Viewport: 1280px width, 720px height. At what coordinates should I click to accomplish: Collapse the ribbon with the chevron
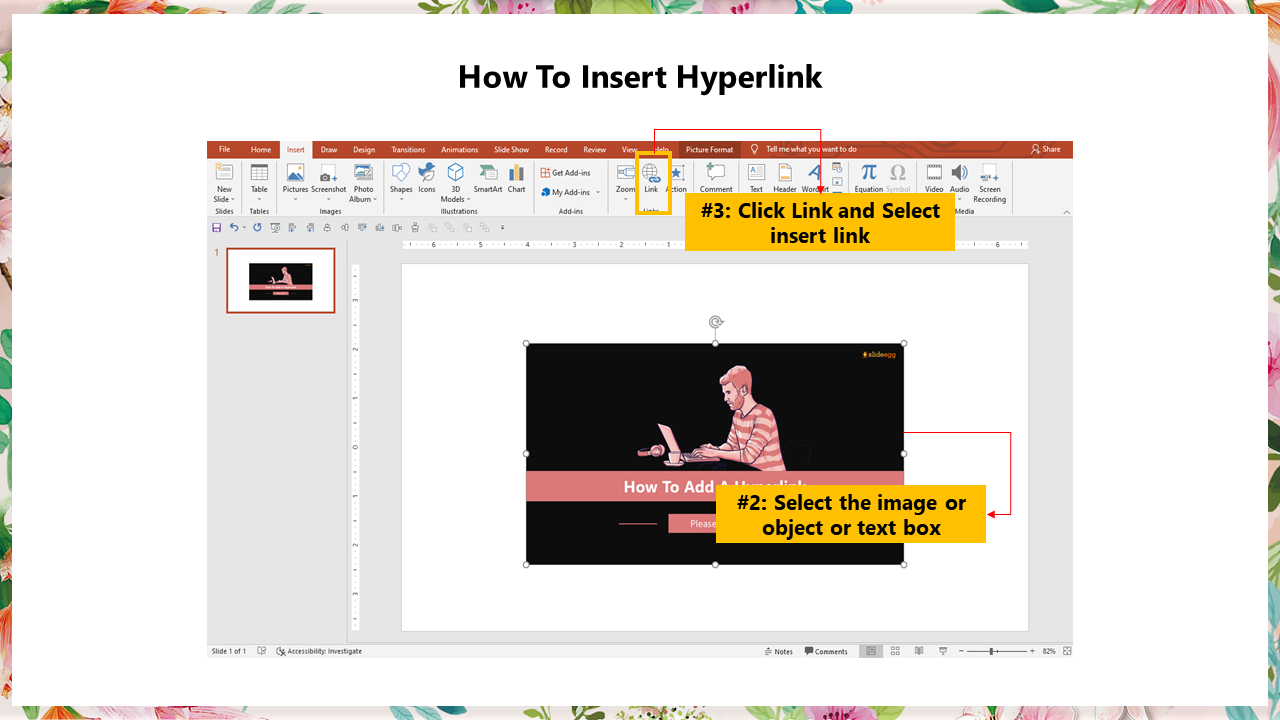[1066, 212]
